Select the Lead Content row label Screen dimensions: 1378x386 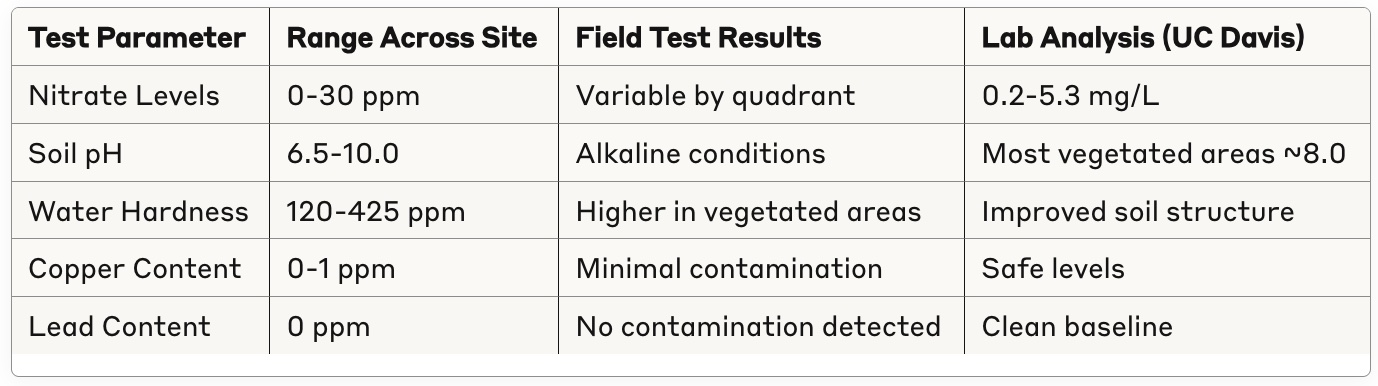[119, 326]
